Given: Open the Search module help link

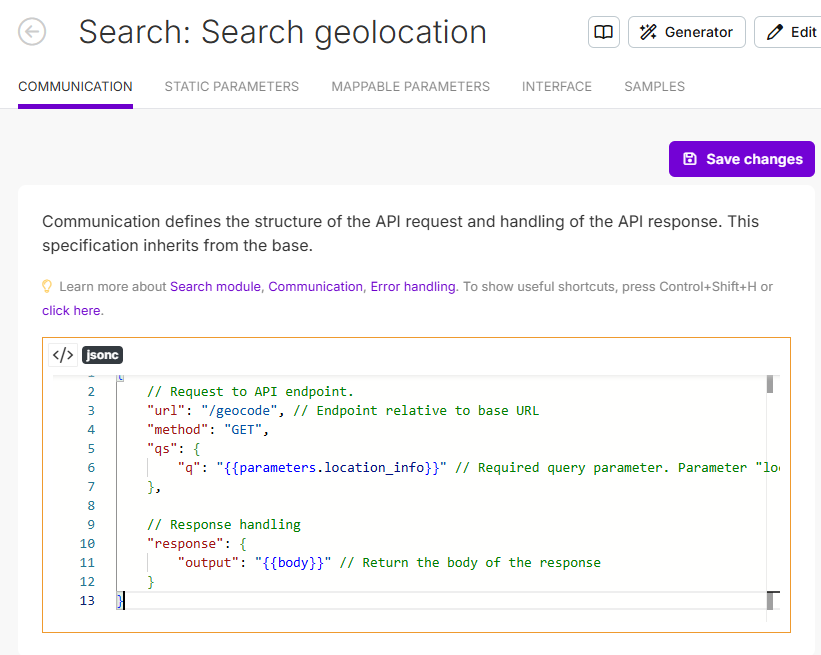Looking at the screenshot, I should pos(215,287).
